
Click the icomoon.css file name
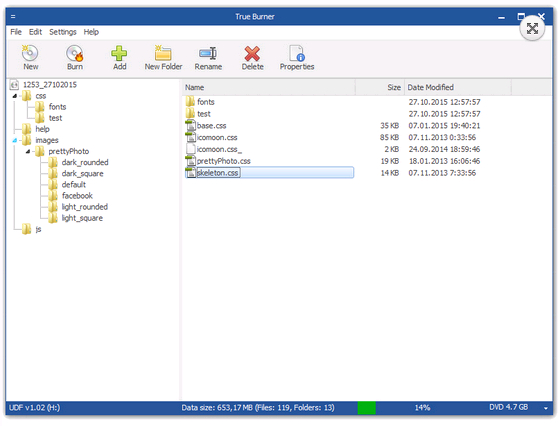pos(217,137)
